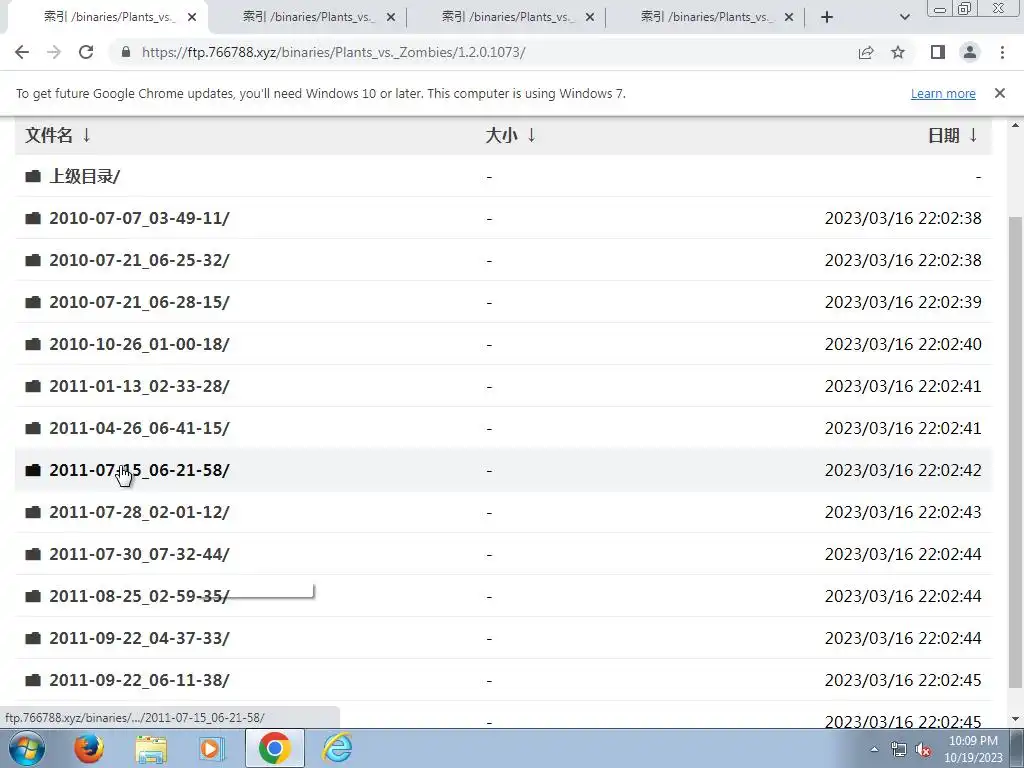Screen dimensions: 1024x768
Task: Open folder 2011-01-13_02-33-28/
Action: pos(139,386)
